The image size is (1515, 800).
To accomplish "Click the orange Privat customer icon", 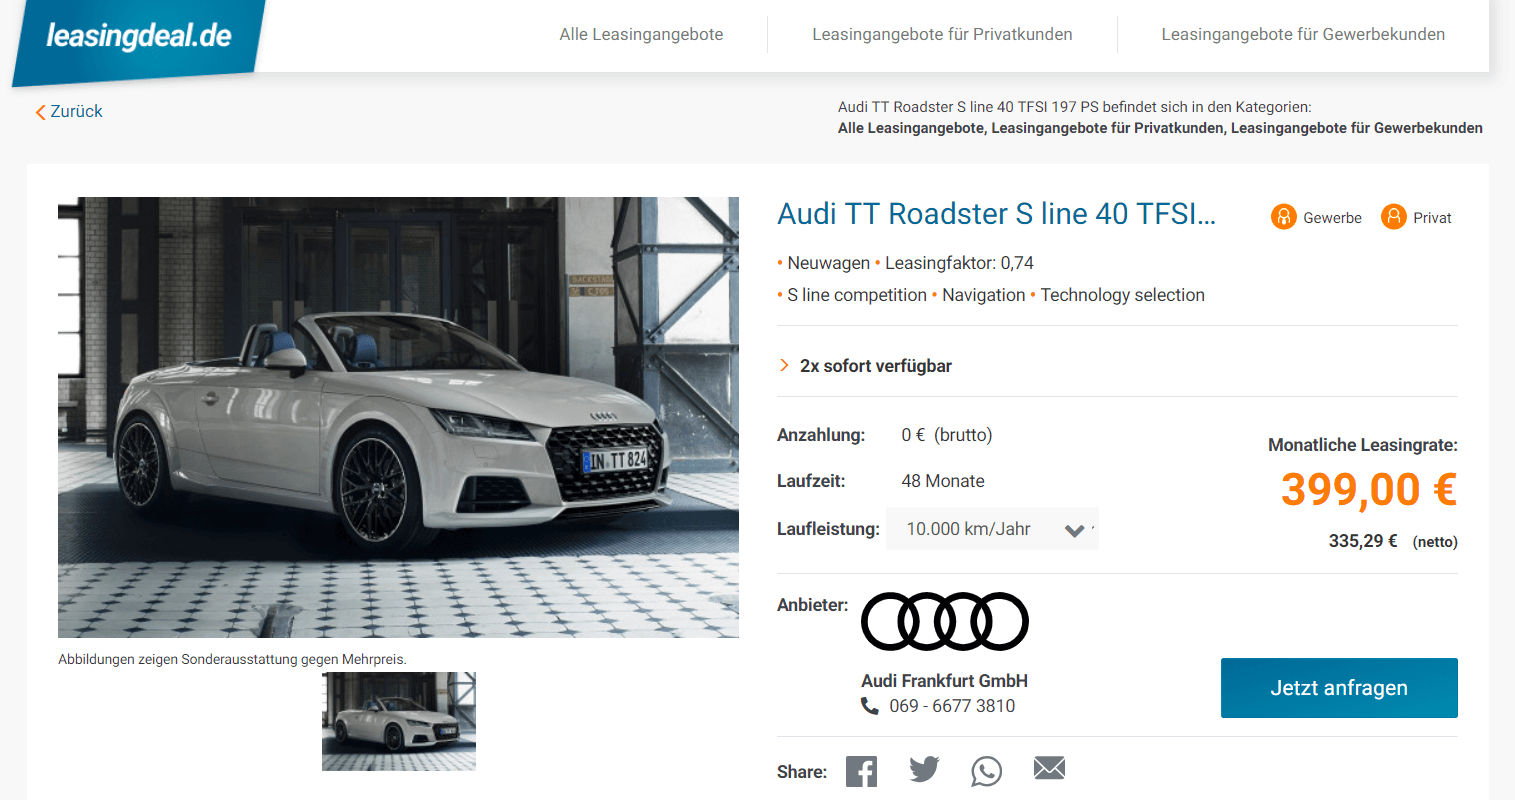I will click(1393, 216).
